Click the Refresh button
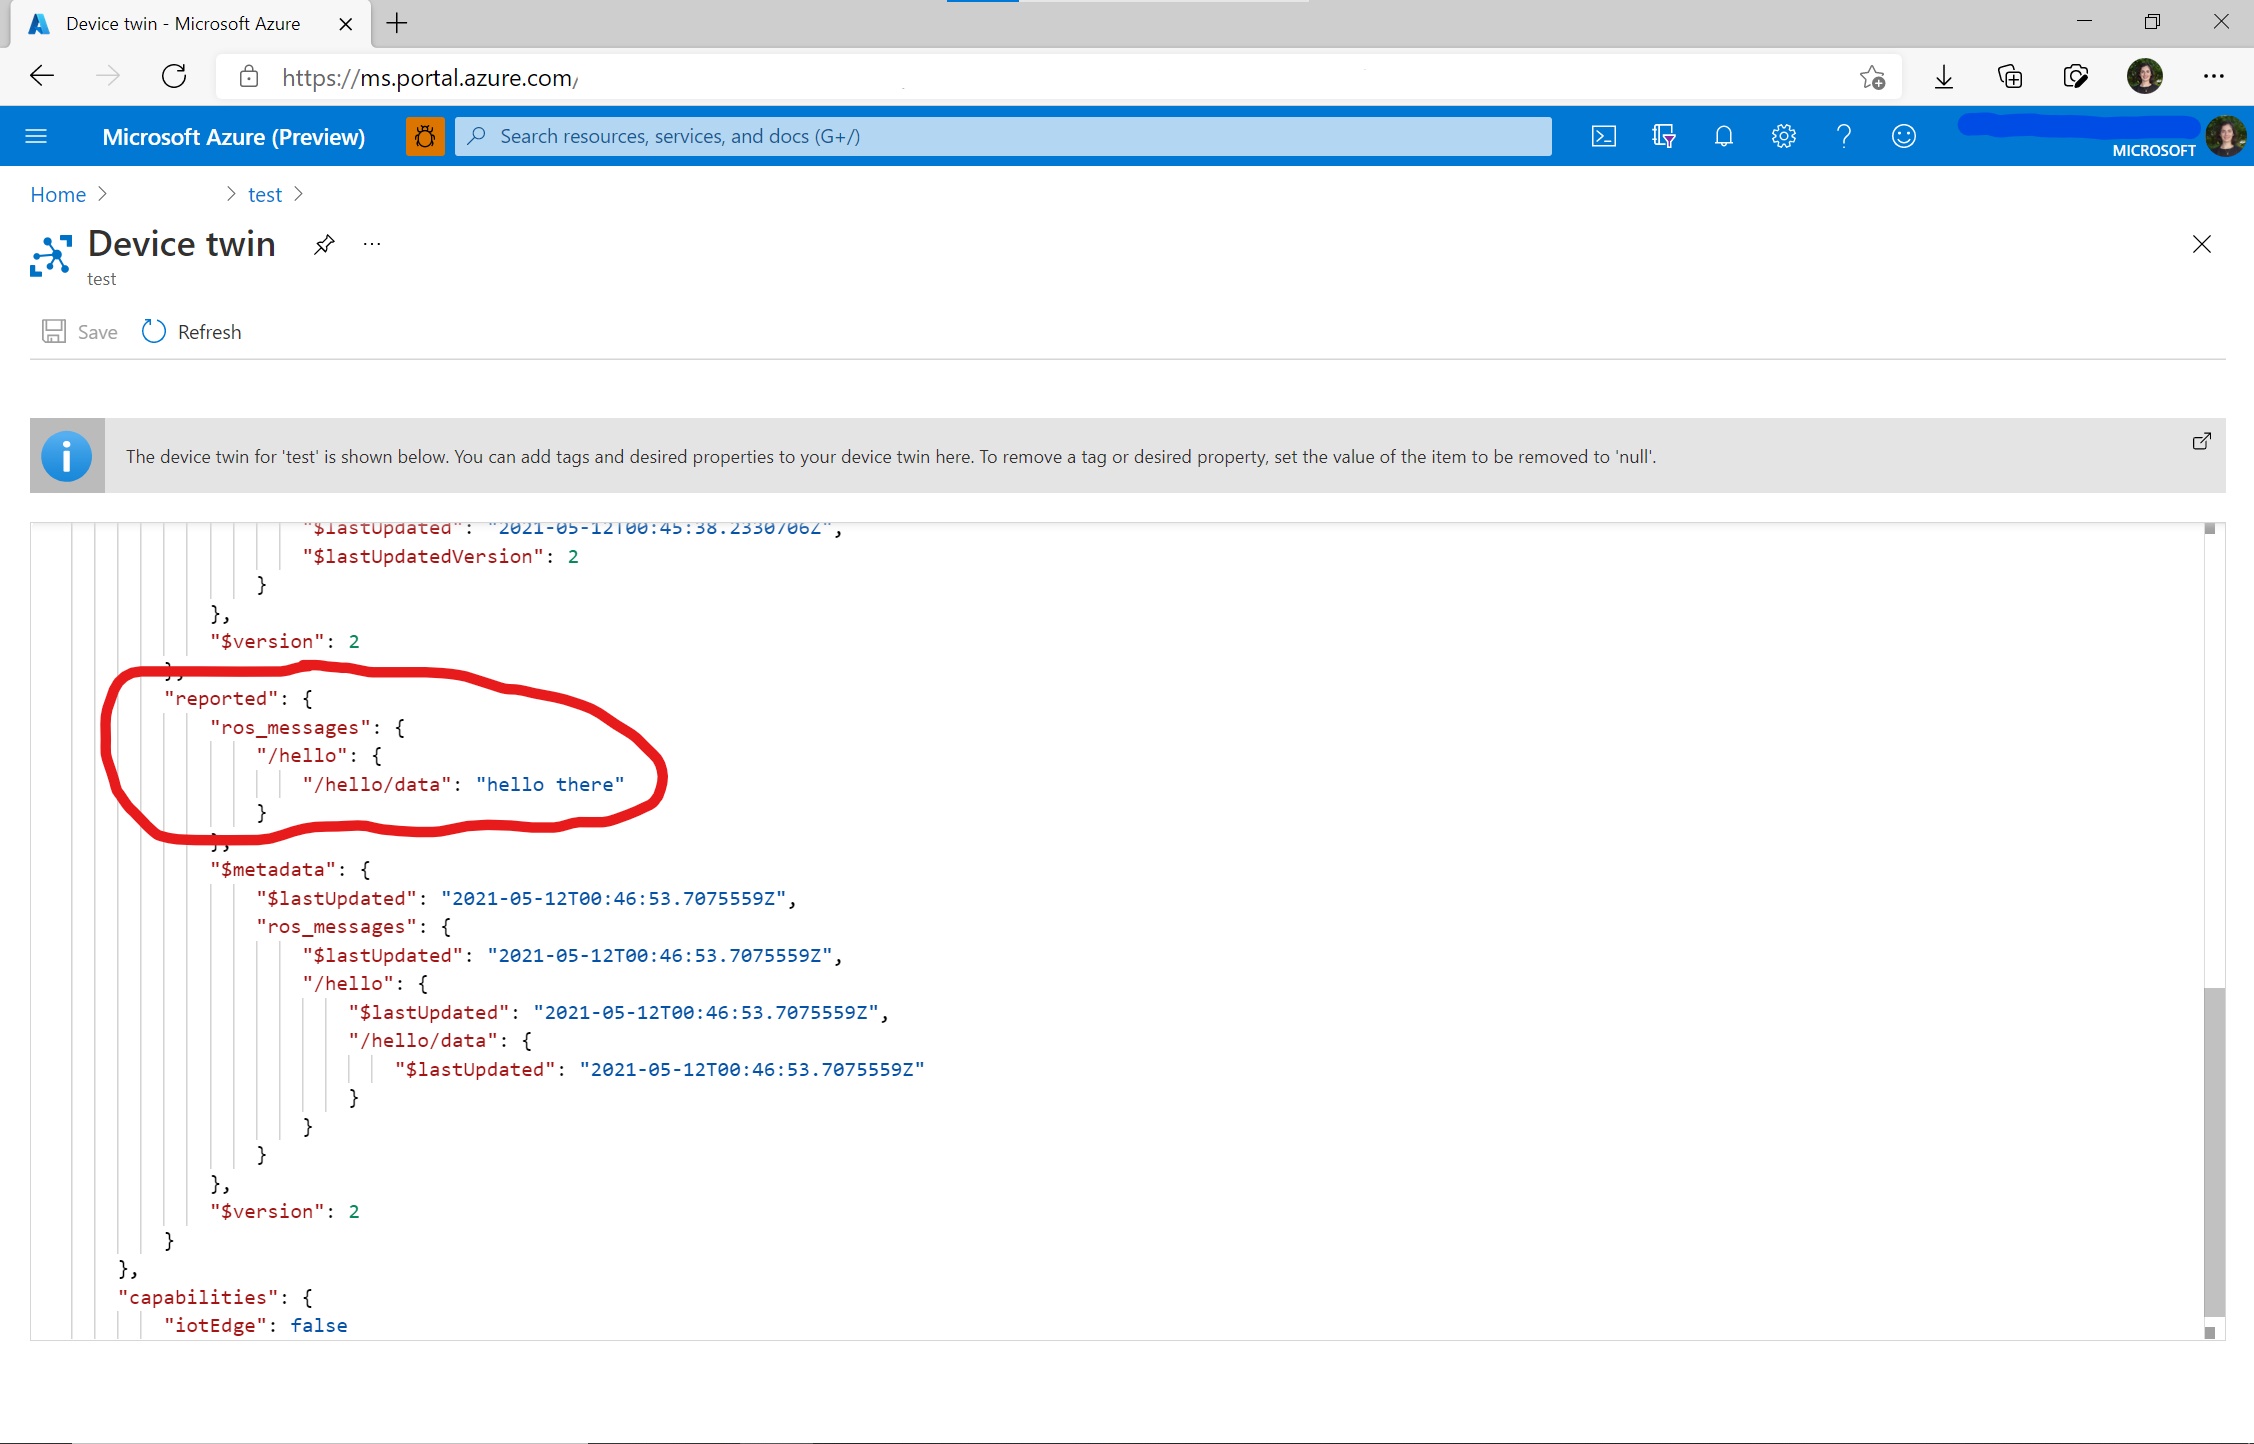 click(x=192, y=332)
